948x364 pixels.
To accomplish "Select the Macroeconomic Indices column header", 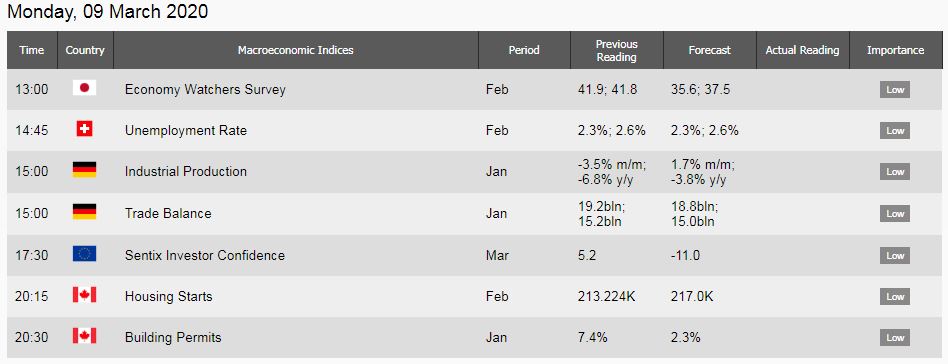I will tap(296, 50).
